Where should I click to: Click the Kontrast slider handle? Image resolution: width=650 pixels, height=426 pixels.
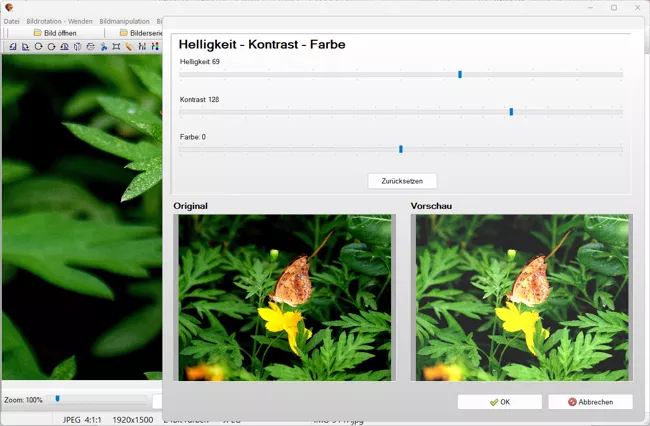pyautogui.click(x=511, y=112)
